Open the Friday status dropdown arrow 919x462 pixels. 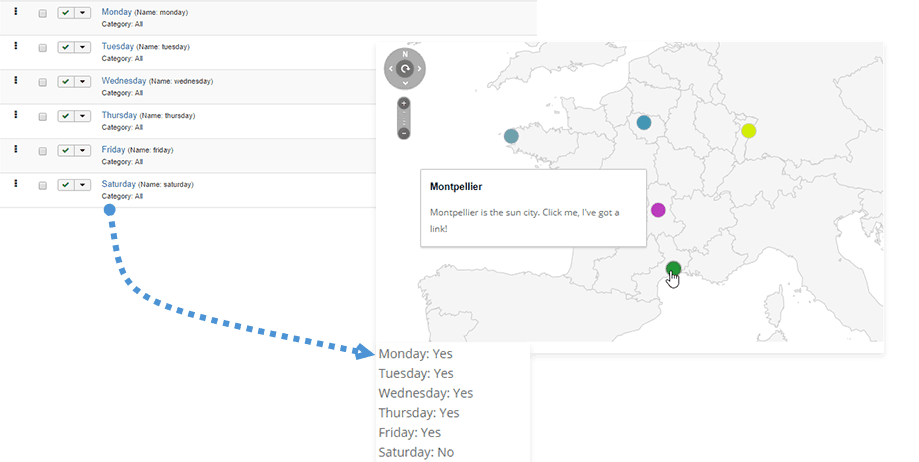pos(83,151)
